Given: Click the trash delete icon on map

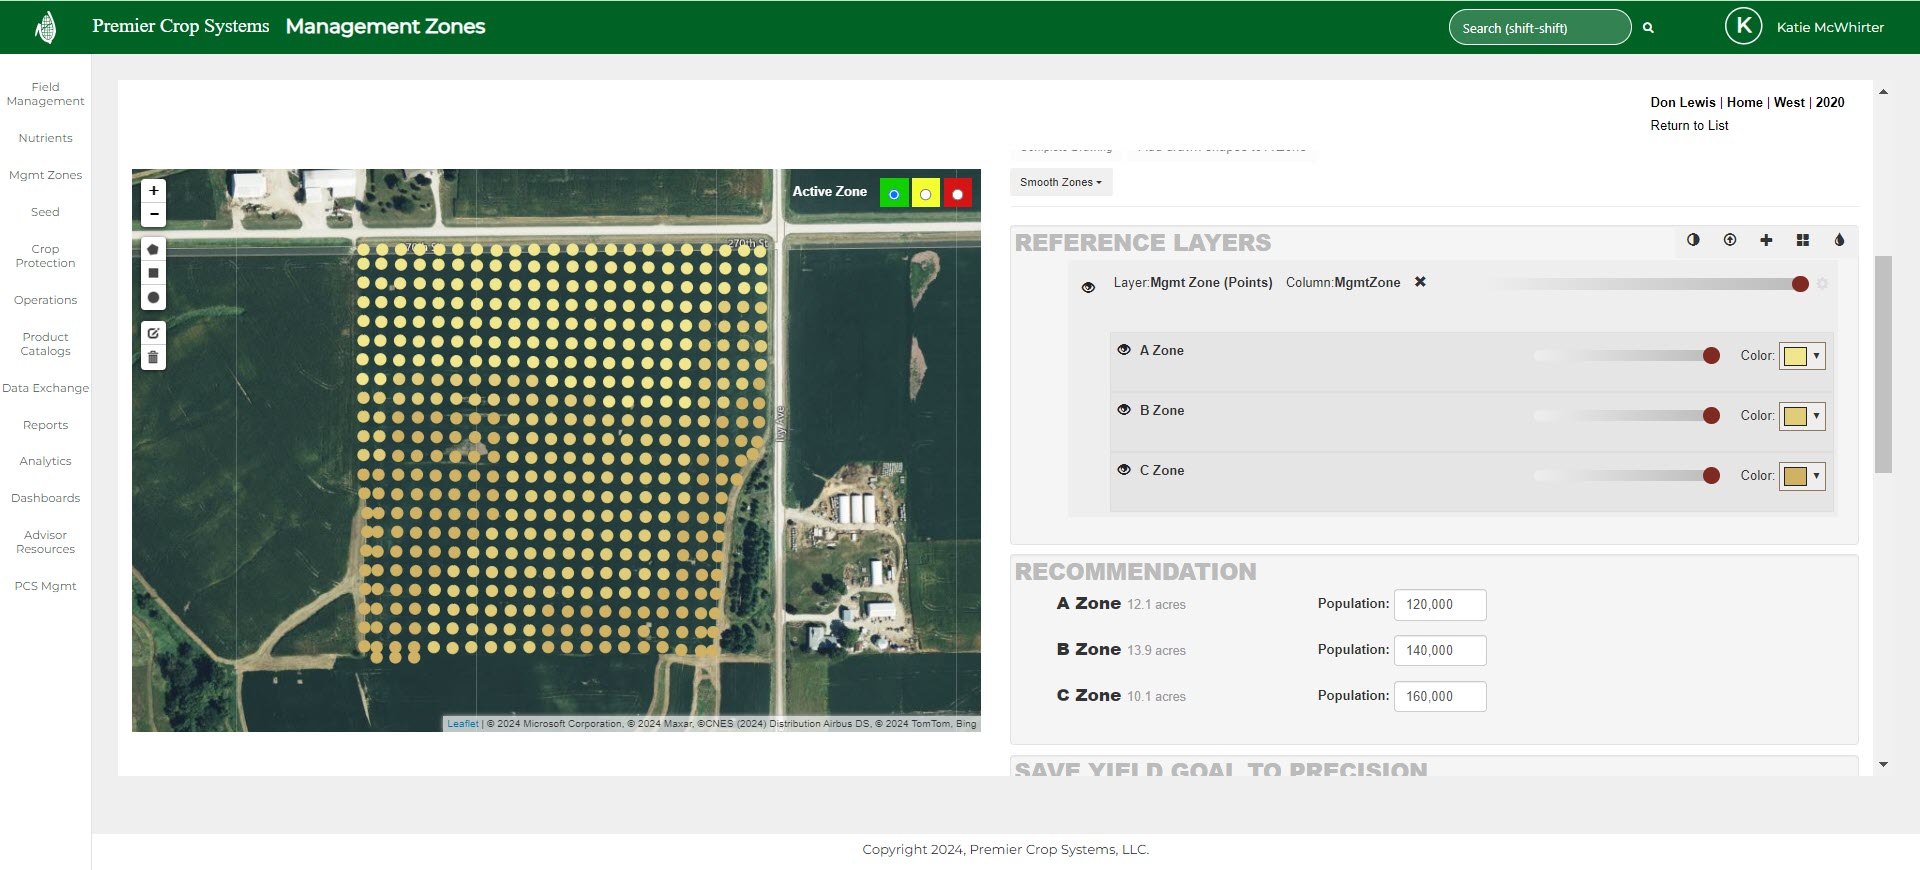Looking at the screenshot, I should coord(153,357).
